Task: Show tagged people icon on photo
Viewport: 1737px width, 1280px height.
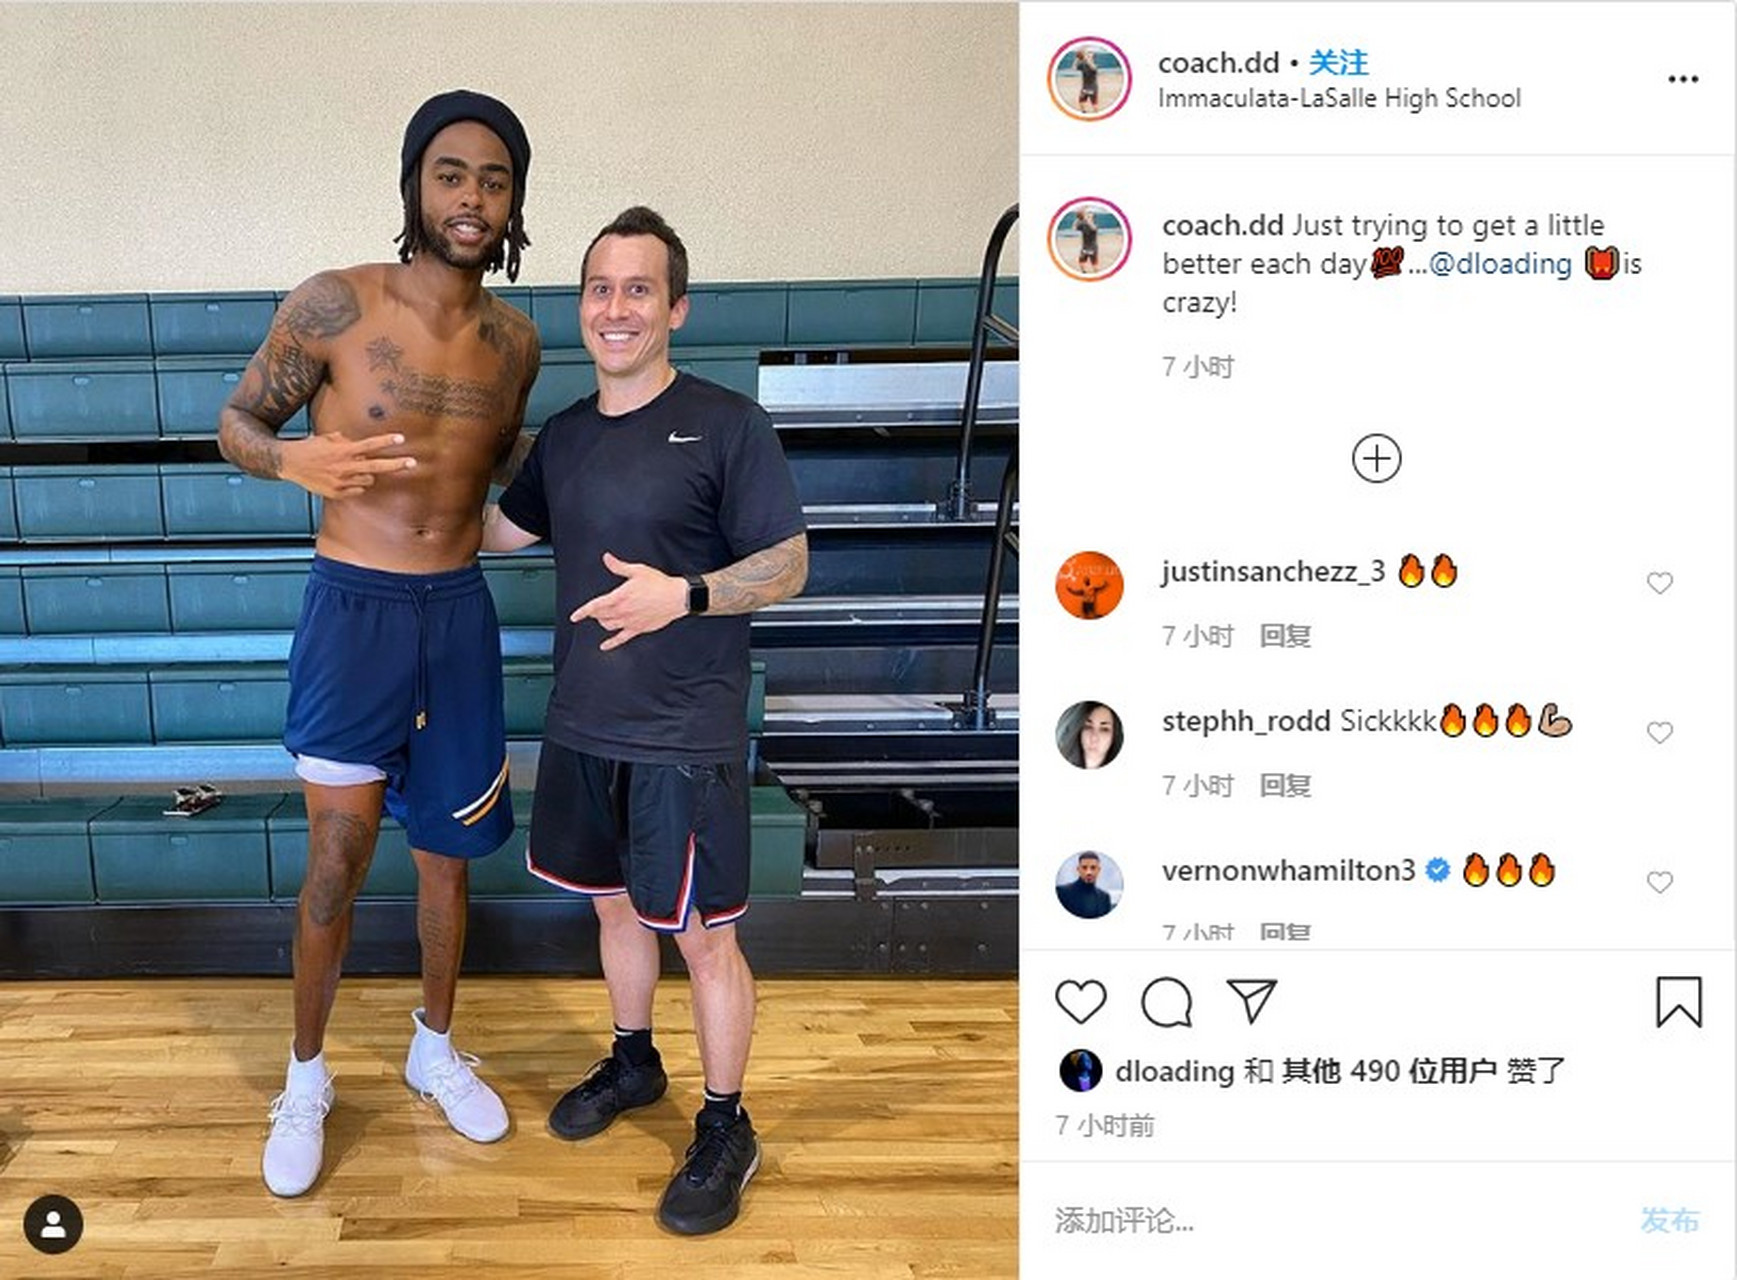Action: pyautogui.click(x=53, y=1224)
